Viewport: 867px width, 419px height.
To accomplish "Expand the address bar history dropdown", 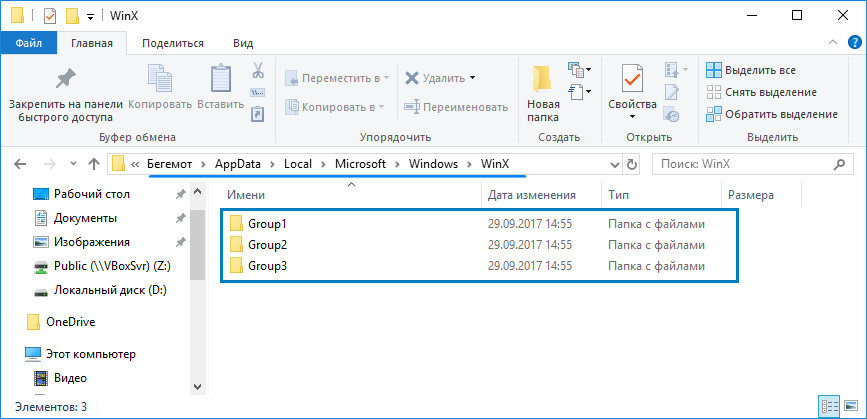I will [614, 164].
